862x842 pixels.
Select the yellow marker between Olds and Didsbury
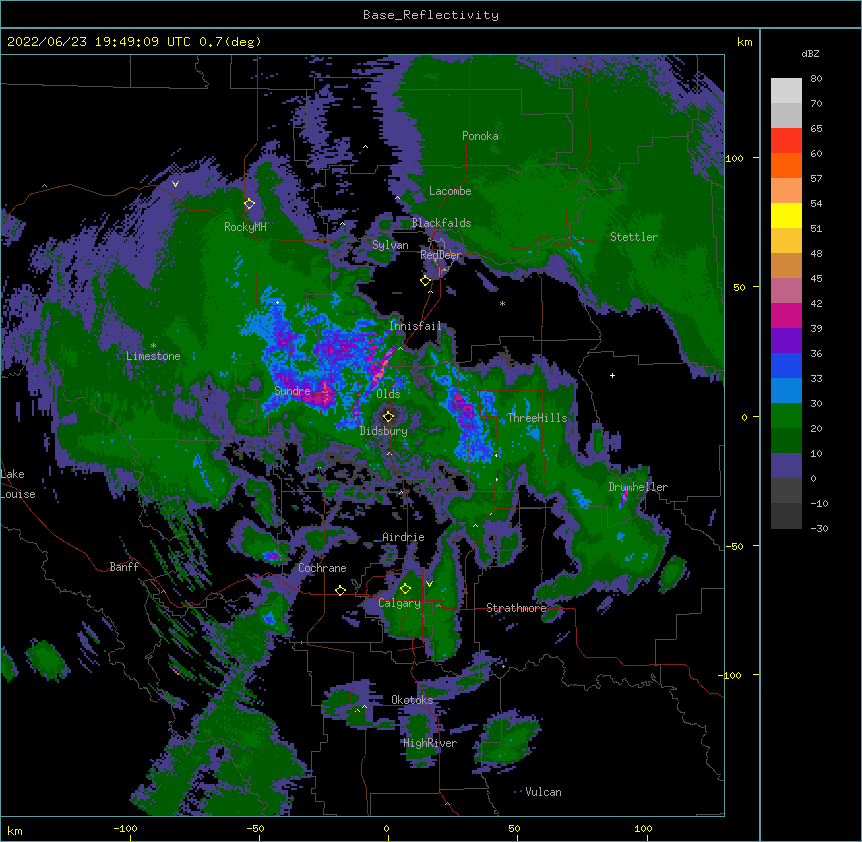(x=388, y=416)
